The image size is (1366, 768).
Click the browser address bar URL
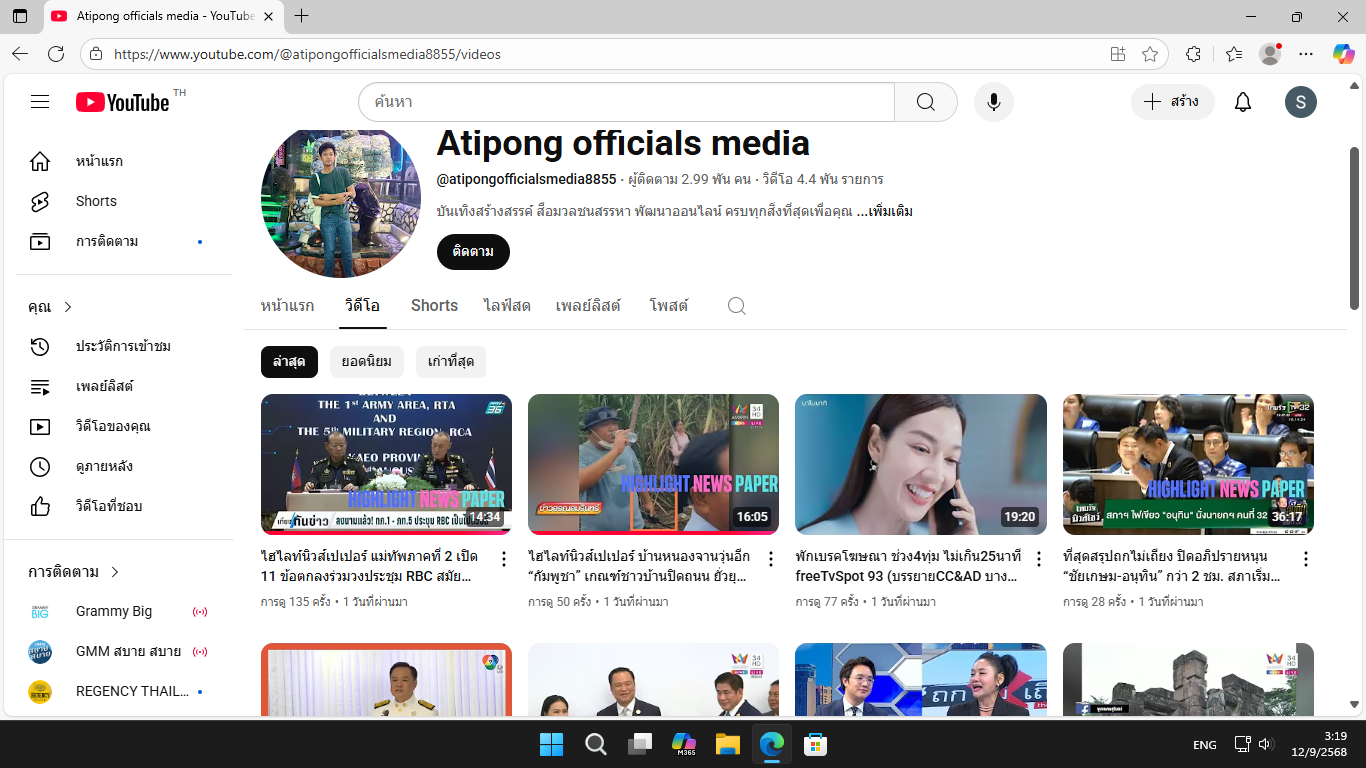coord(307,54)
